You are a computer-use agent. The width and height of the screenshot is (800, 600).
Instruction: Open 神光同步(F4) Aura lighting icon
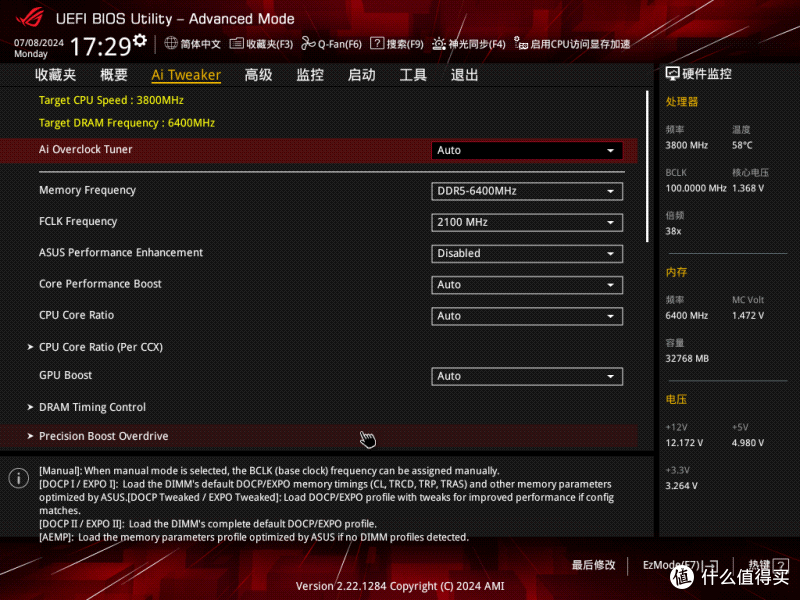click(x=439, y=44)
